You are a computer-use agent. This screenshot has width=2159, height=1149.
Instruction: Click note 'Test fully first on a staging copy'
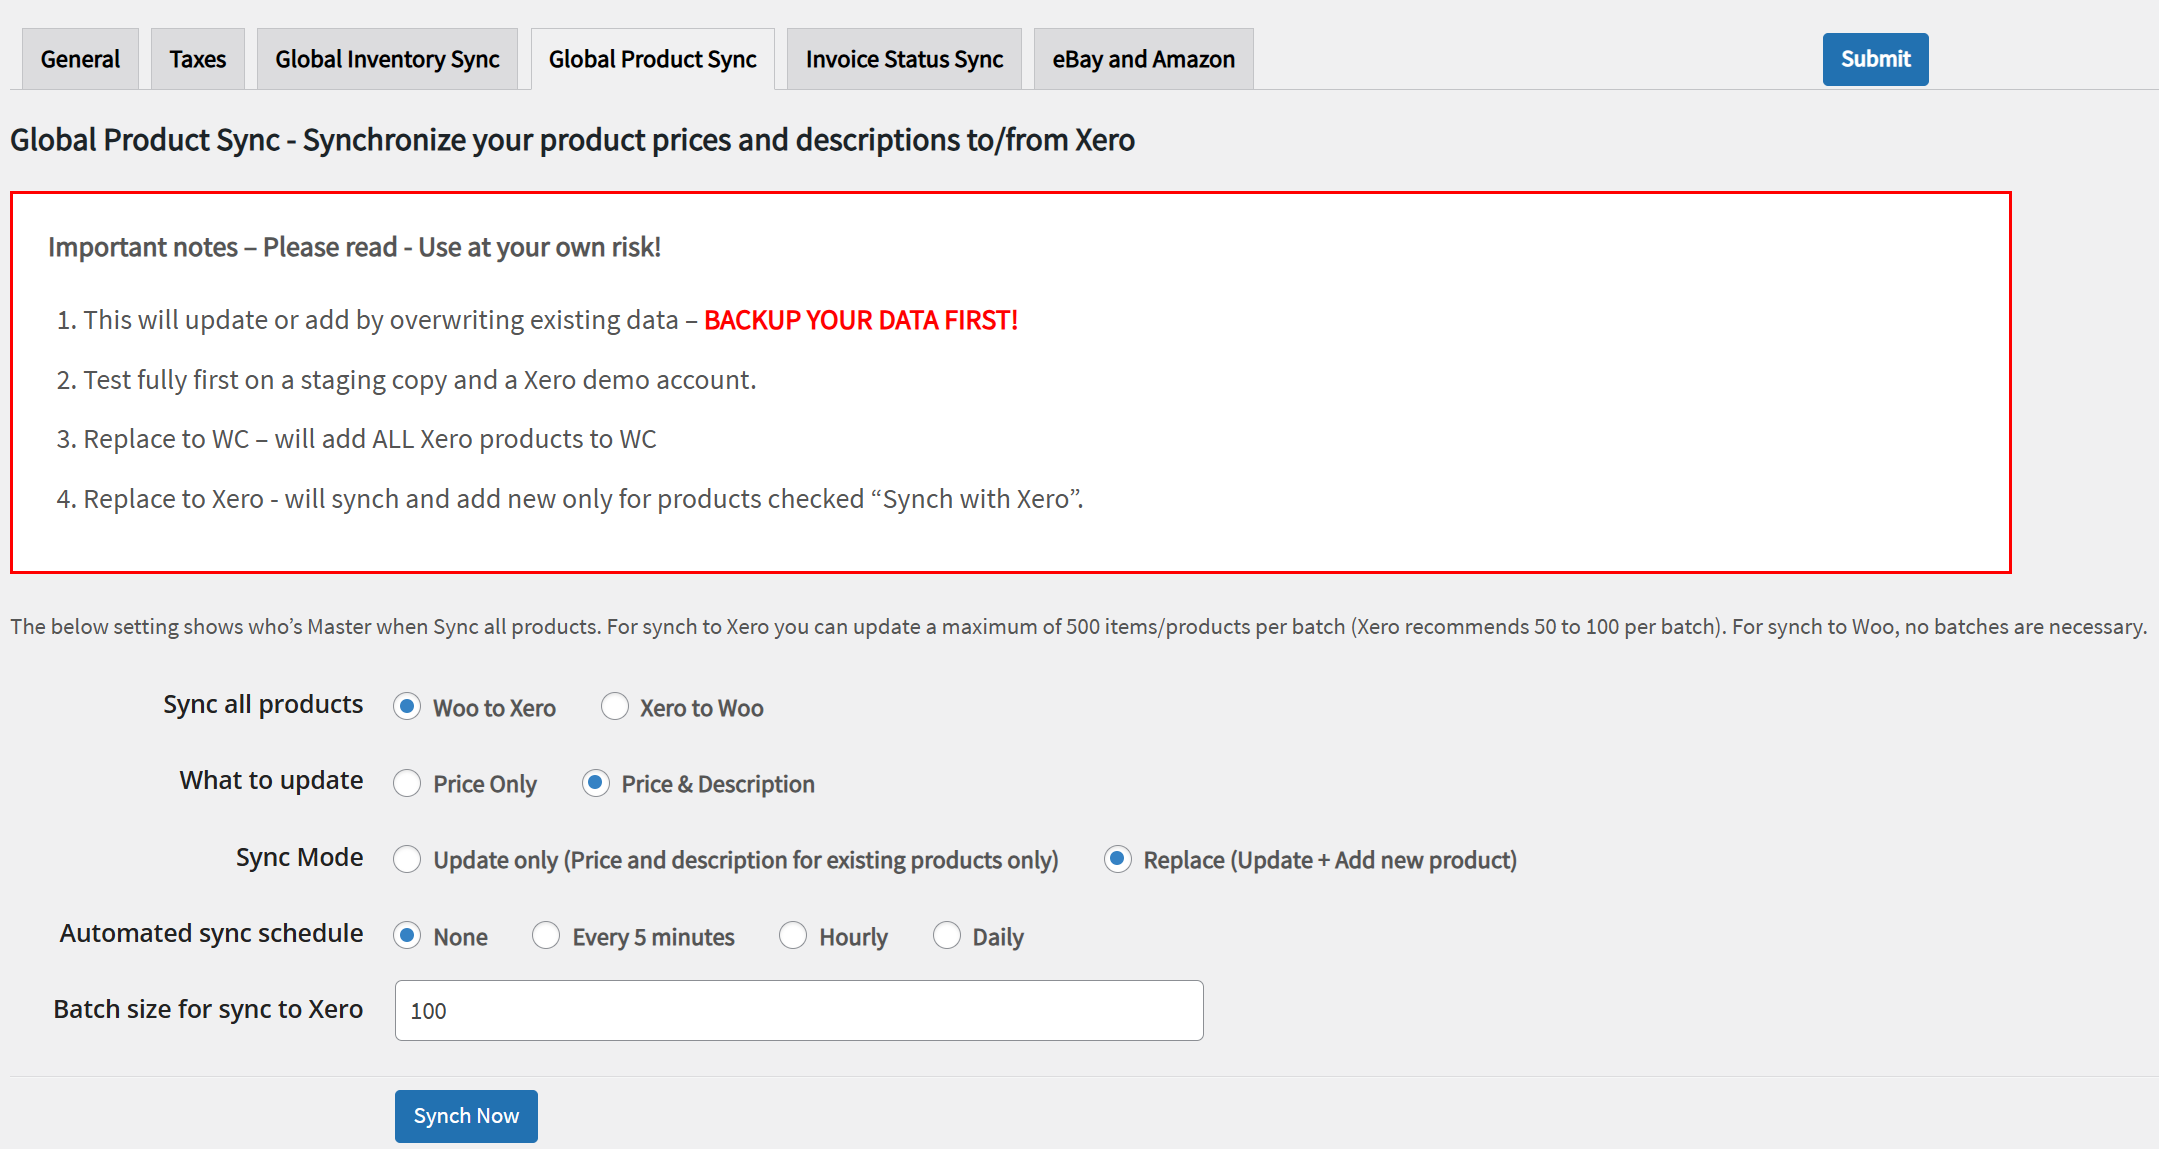click(420, 380)
